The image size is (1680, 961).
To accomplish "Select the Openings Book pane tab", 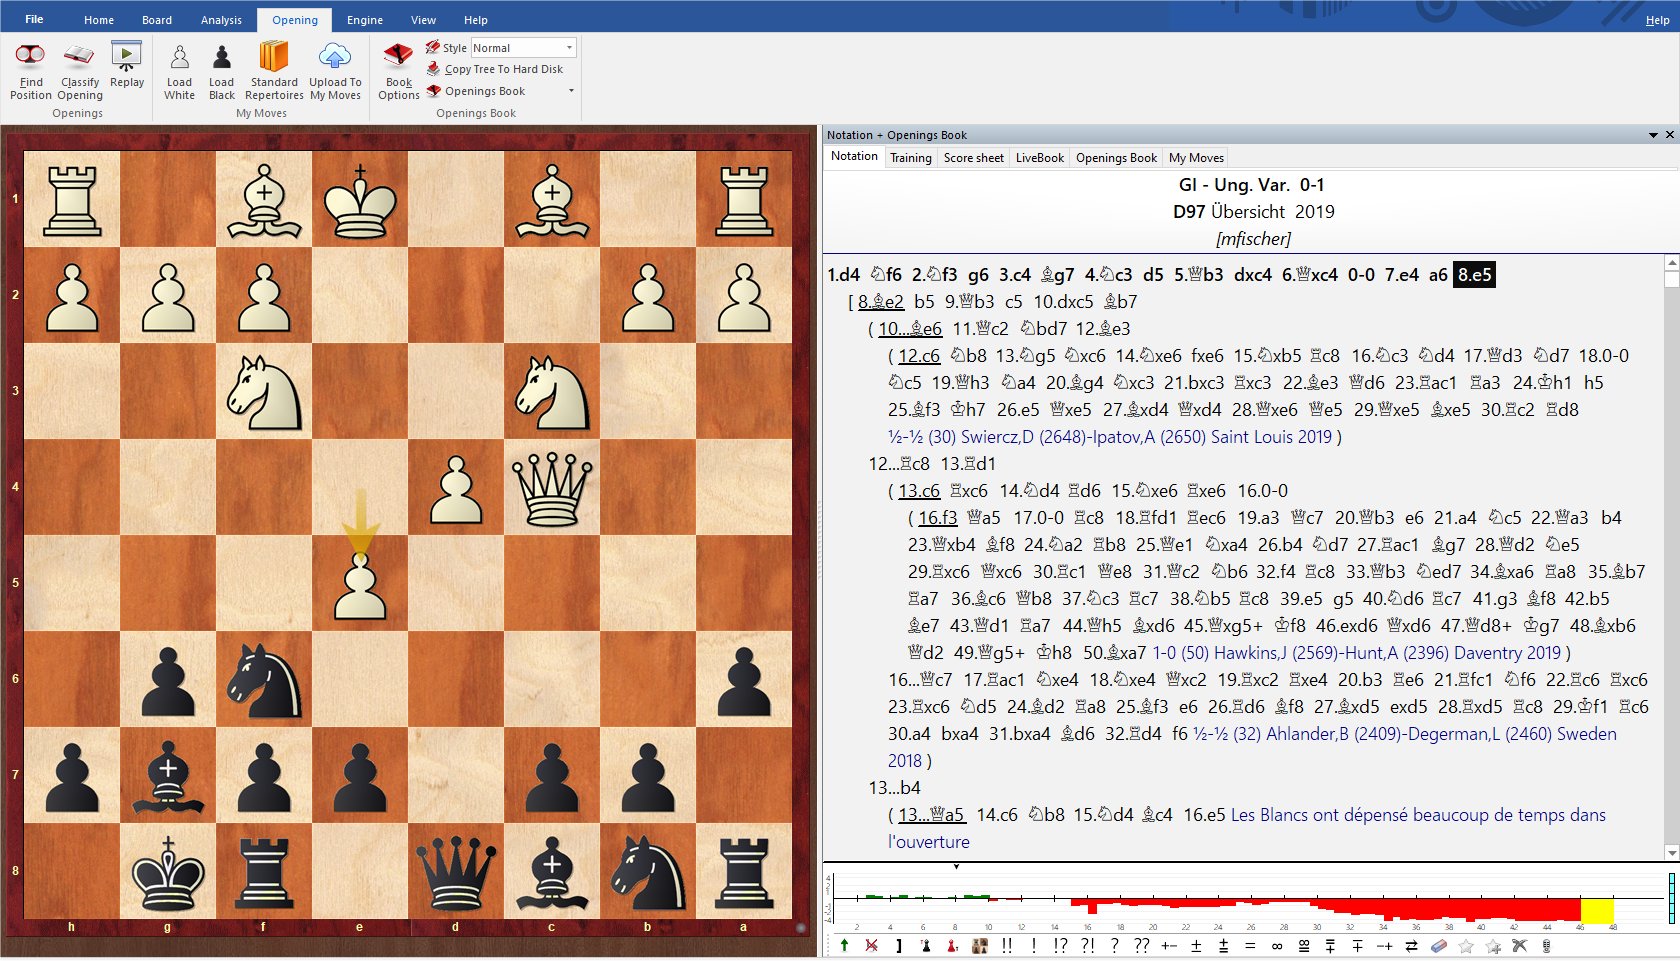I will point(1116,158).
